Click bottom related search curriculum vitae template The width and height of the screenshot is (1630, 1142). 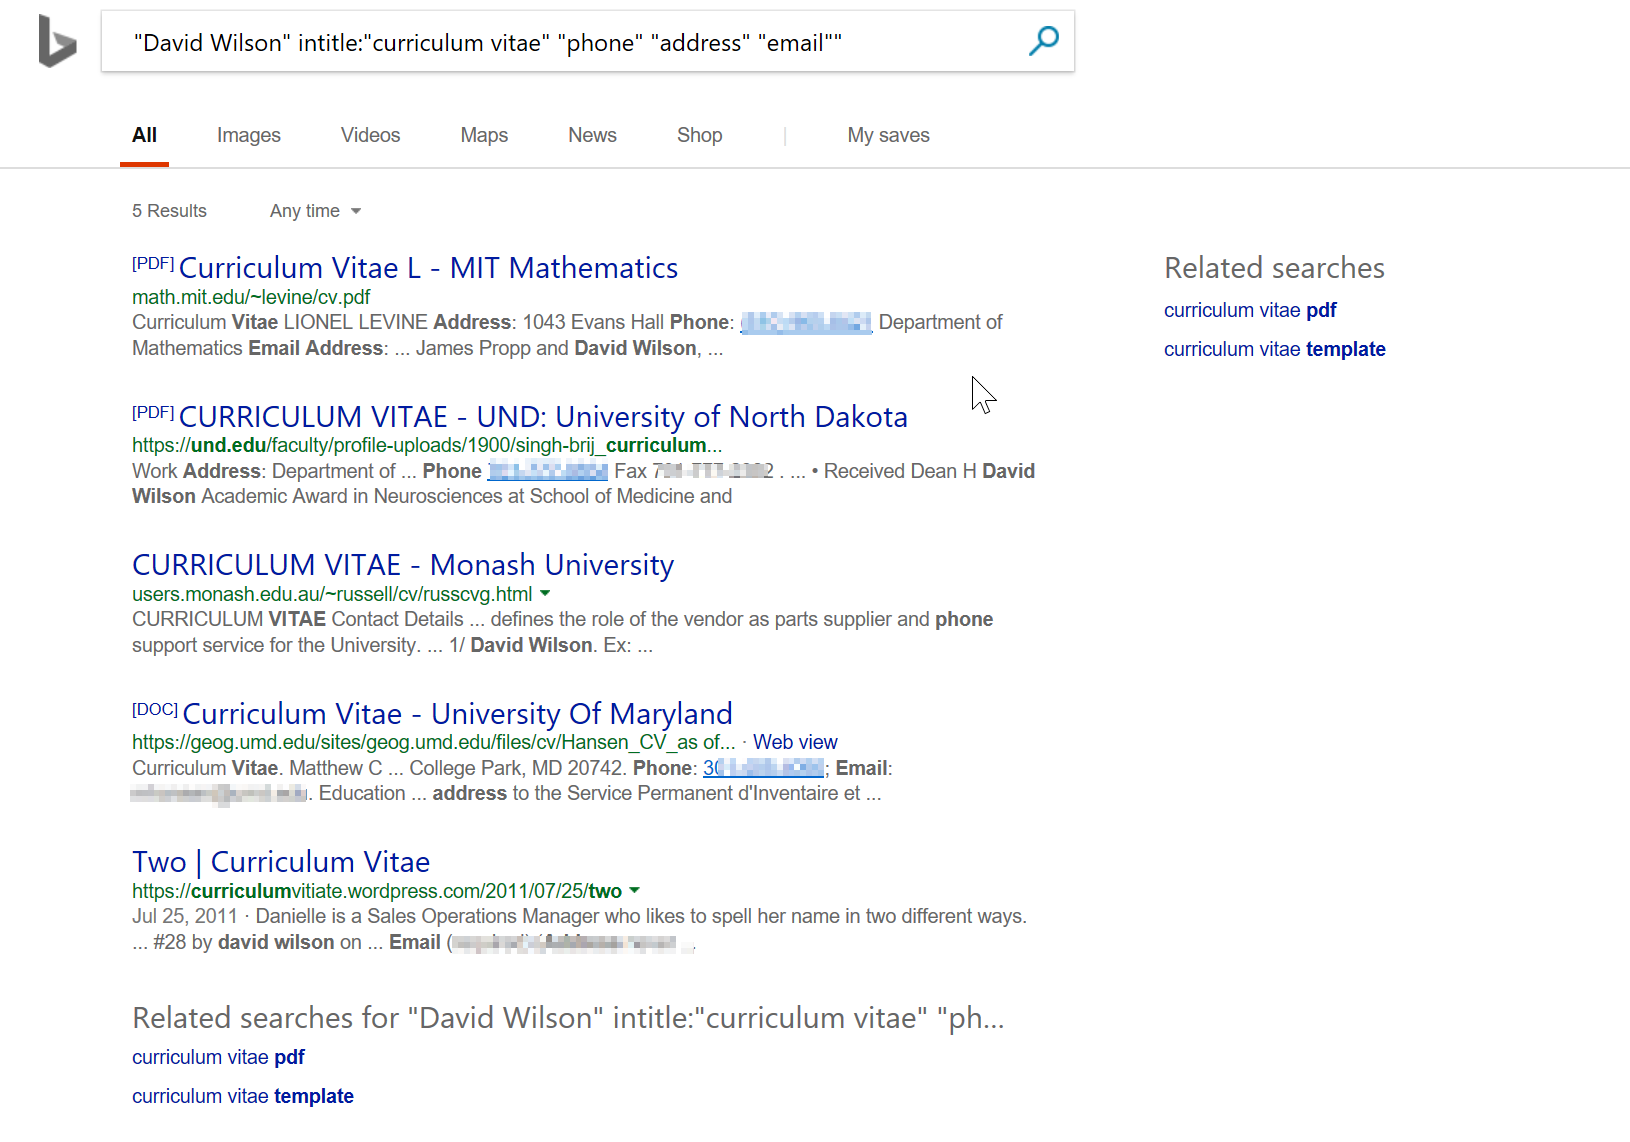(243, 1096)
